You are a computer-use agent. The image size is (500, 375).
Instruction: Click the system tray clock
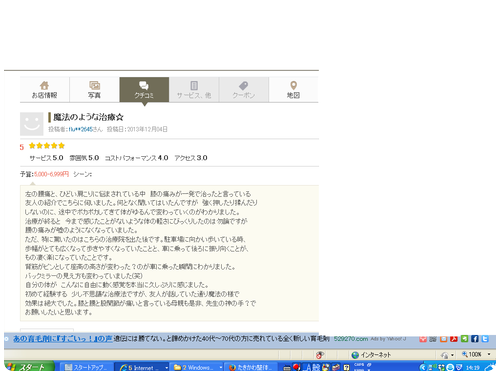pyautogui.click(x=472, y=368)
